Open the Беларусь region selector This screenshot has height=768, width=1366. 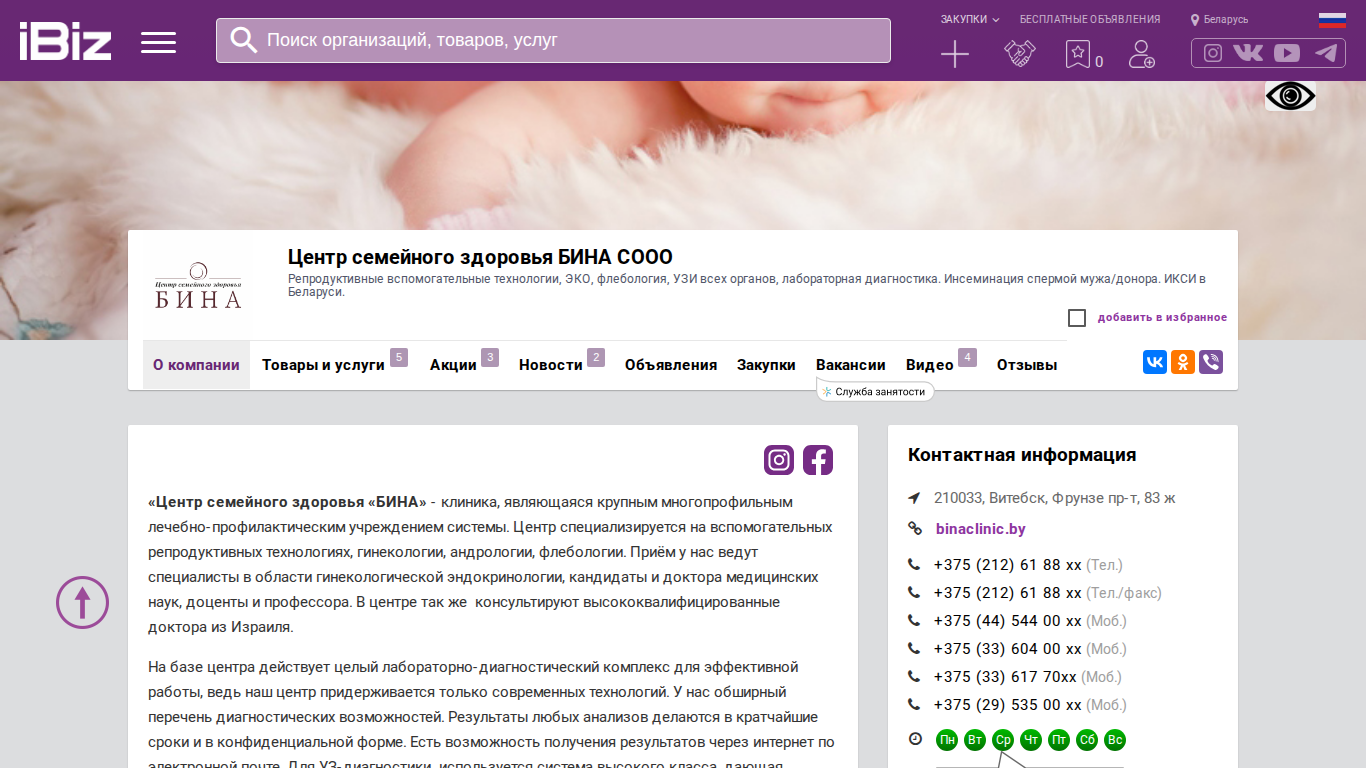pos(1219,19)
